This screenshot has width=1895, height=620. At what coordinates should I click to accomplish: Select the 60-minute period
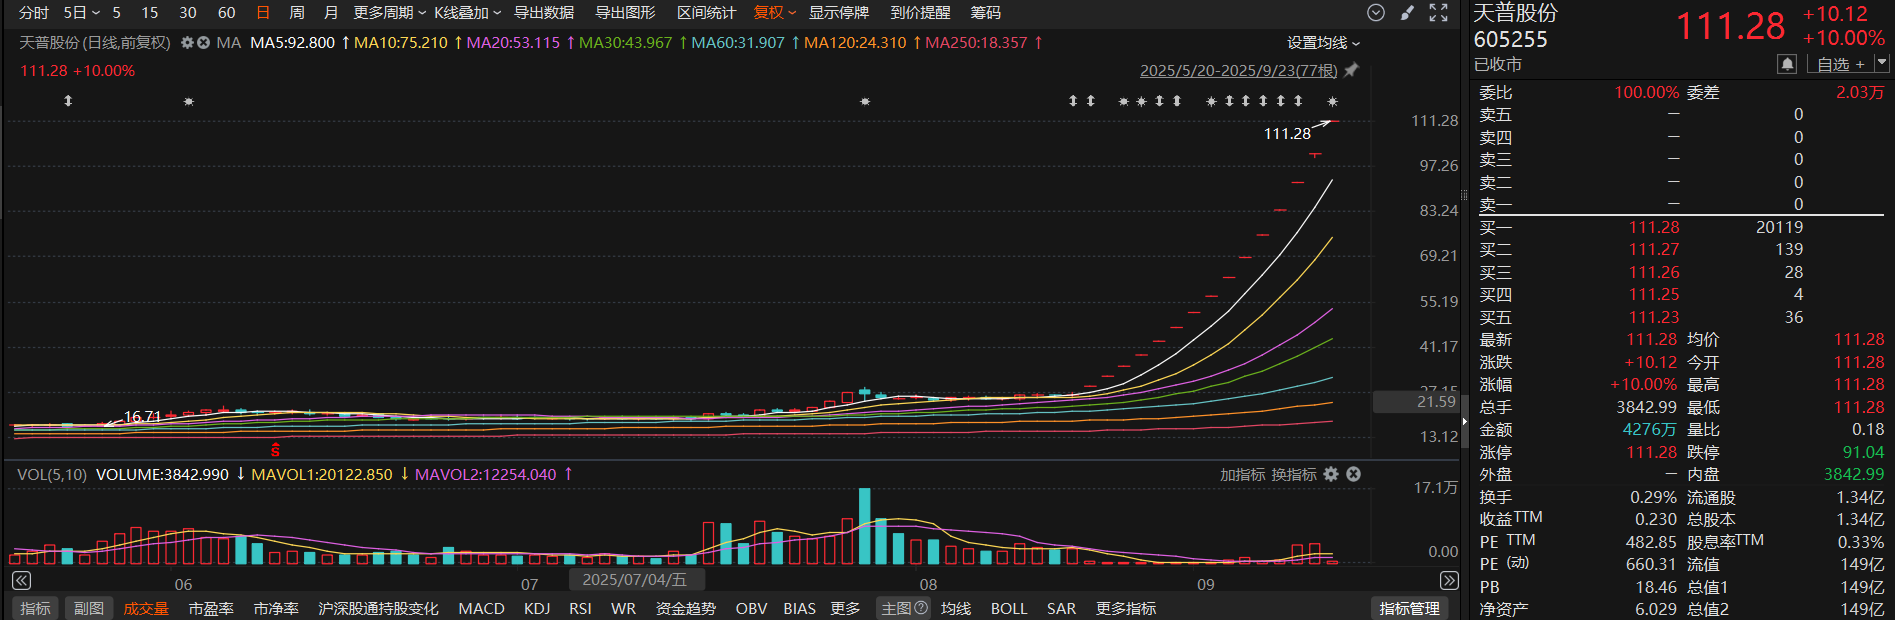click(x=227, y=13)
